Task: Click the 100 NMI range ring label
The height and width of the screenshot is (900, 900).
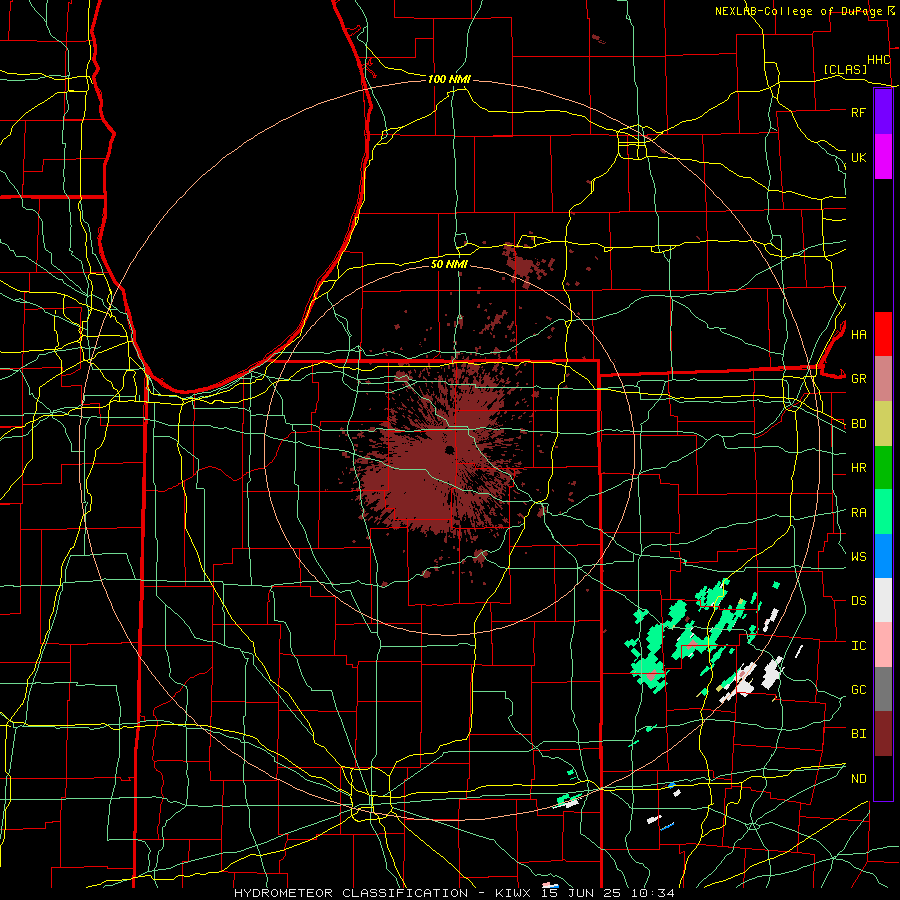Action: click(x=449, y=79)
